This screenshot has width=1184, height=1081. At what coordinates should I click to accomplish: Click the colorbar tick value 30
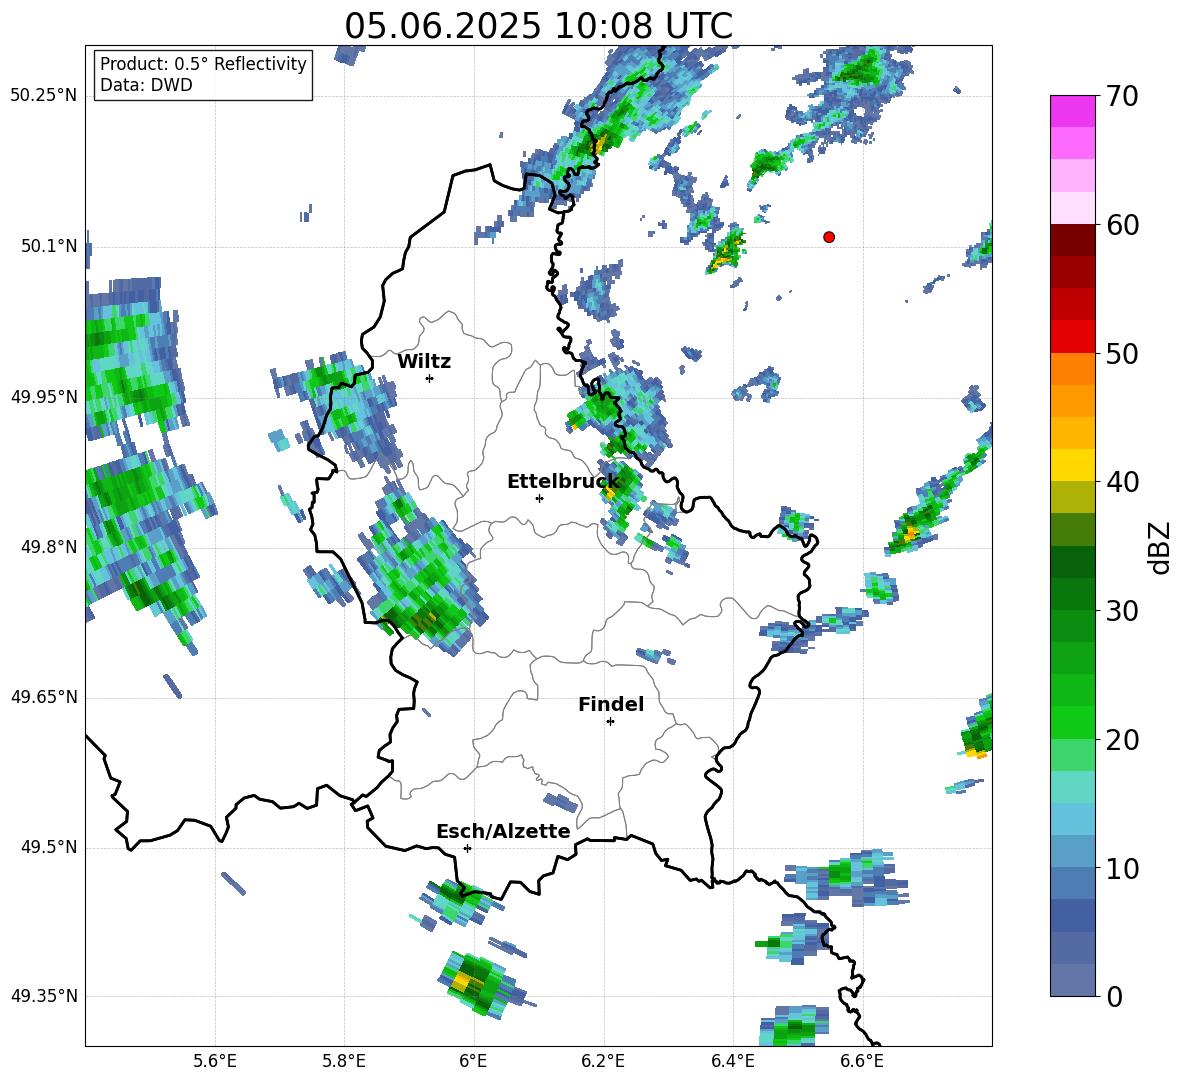(x=1122, y=610)
